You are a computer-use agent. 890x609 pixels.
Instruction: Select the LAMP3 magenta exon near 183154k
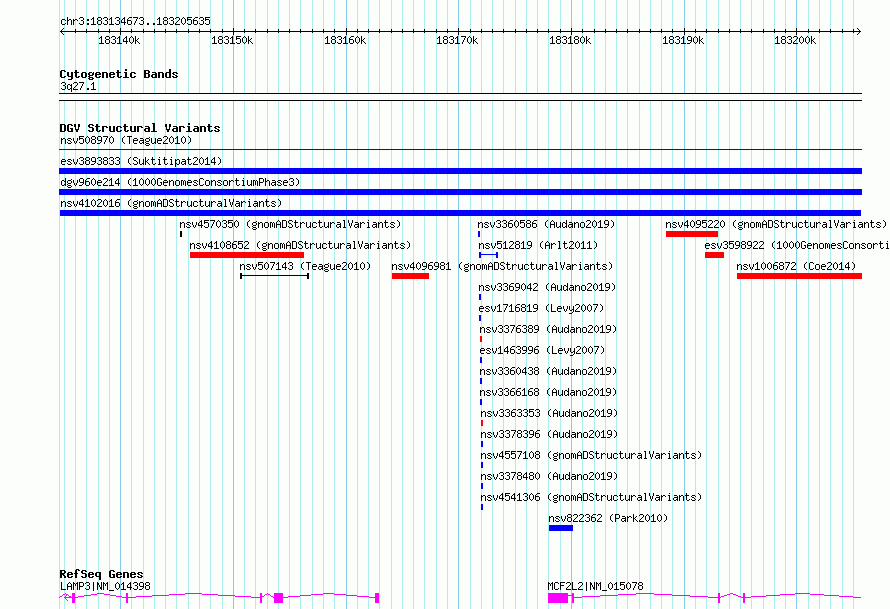point(278,598)
